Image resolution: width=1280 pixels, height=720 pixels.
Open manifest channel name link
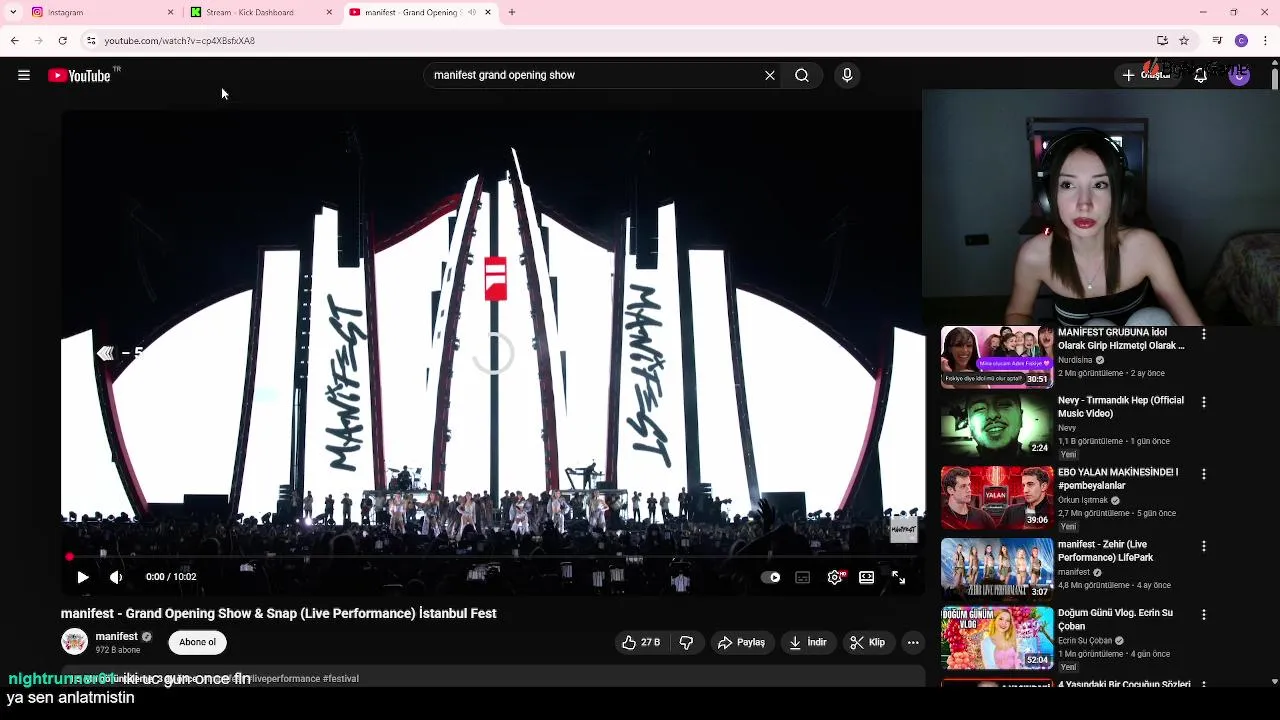click(117, 636)
